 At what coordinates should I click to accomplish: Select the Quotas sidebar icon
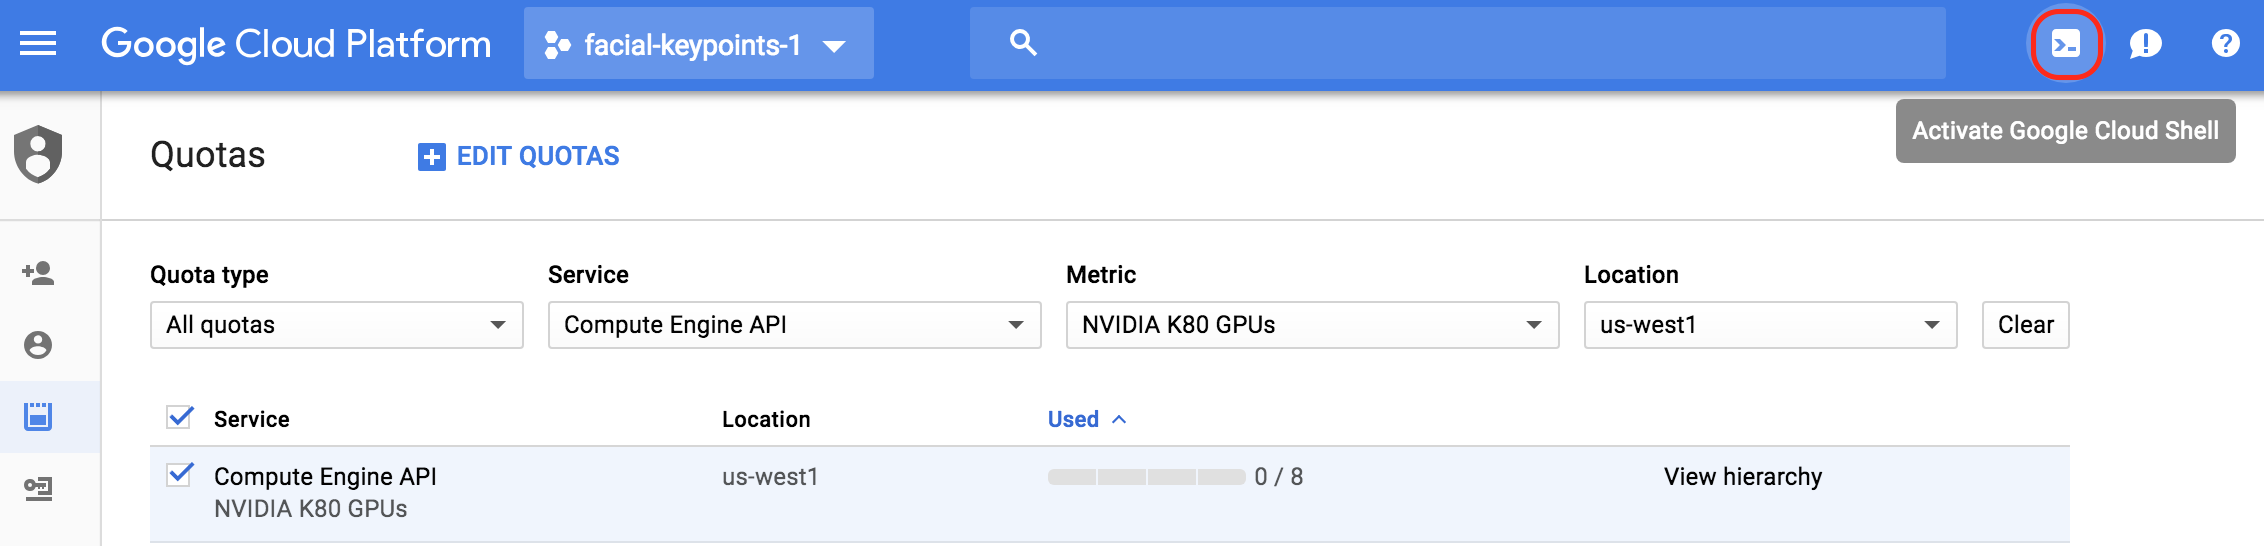pos(38,417)
